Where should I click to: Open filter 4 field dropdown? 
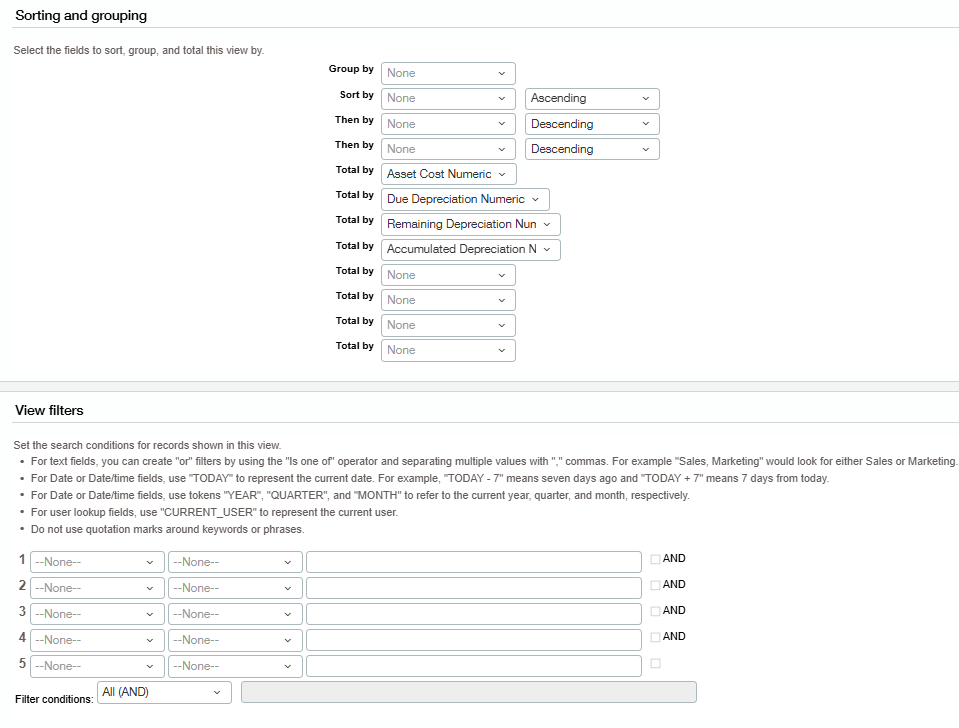coord(97,641)
